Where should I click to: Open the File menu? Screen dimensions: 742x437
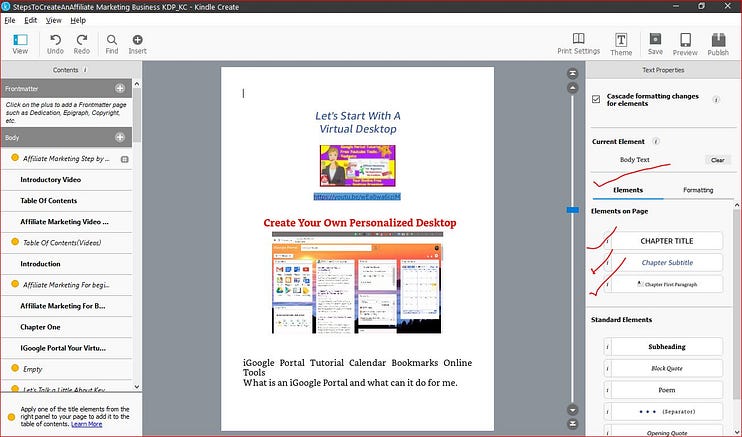pos(9,20)
